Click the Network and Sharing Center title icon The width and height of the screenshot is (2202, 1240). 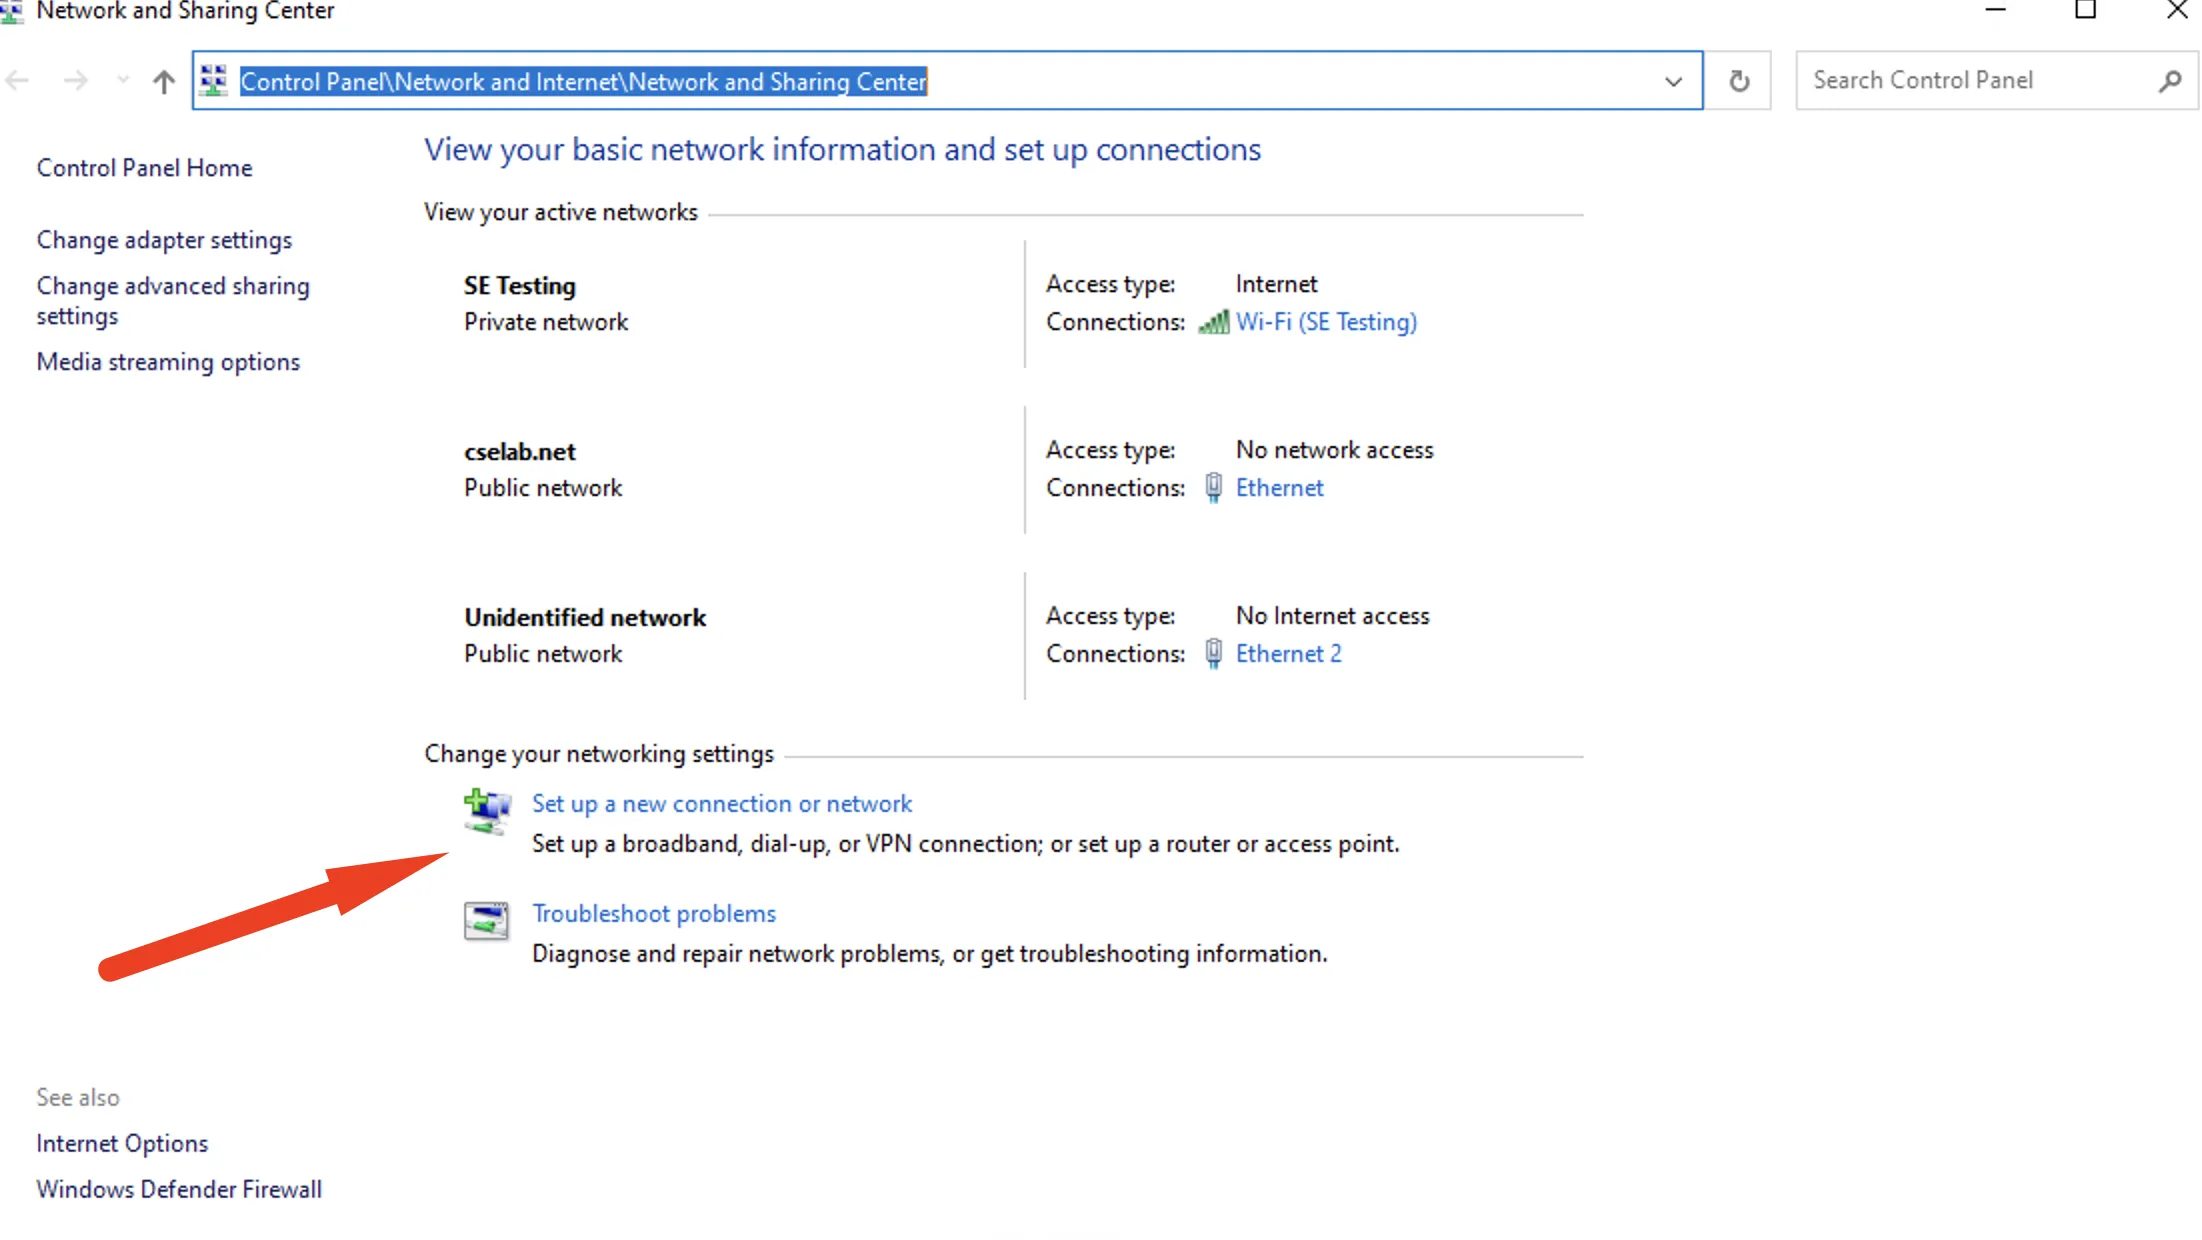coord(11,11)
